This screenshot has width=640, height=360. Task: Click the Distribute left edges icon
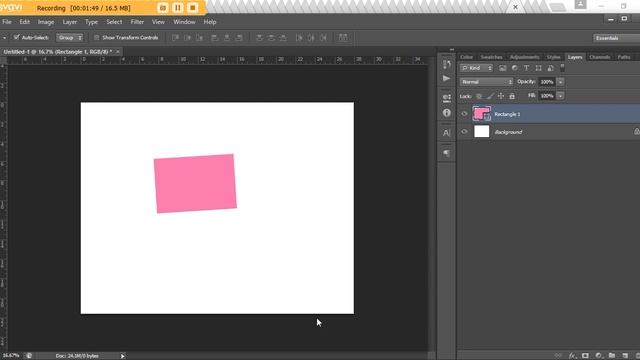[x=299, y=38]
